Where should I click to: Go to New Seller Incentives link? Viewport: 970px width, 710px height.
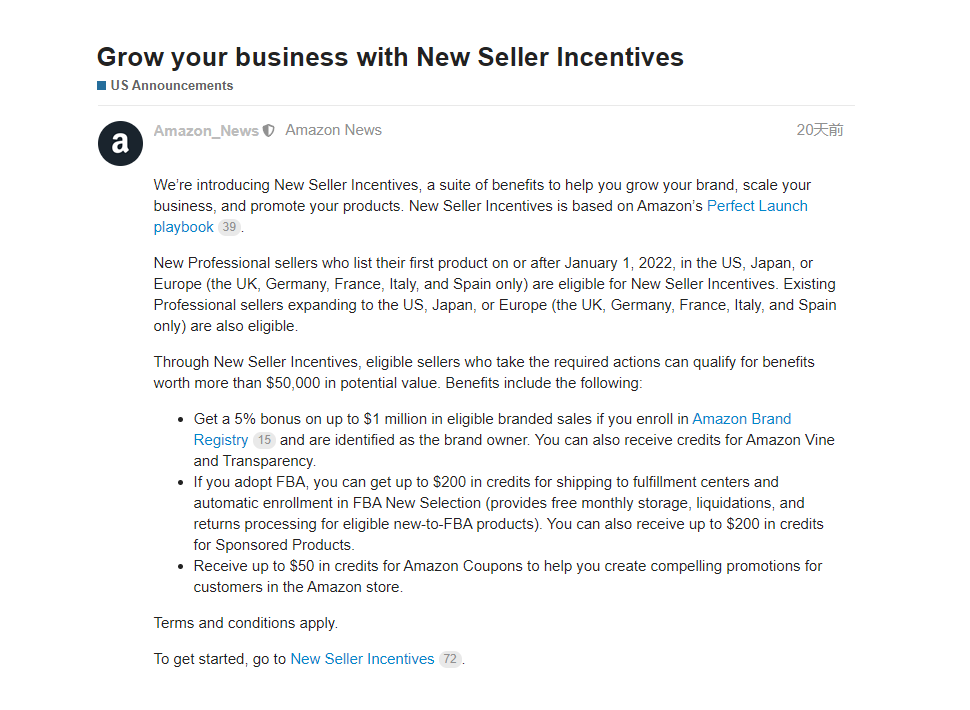(x=362, y=659)
